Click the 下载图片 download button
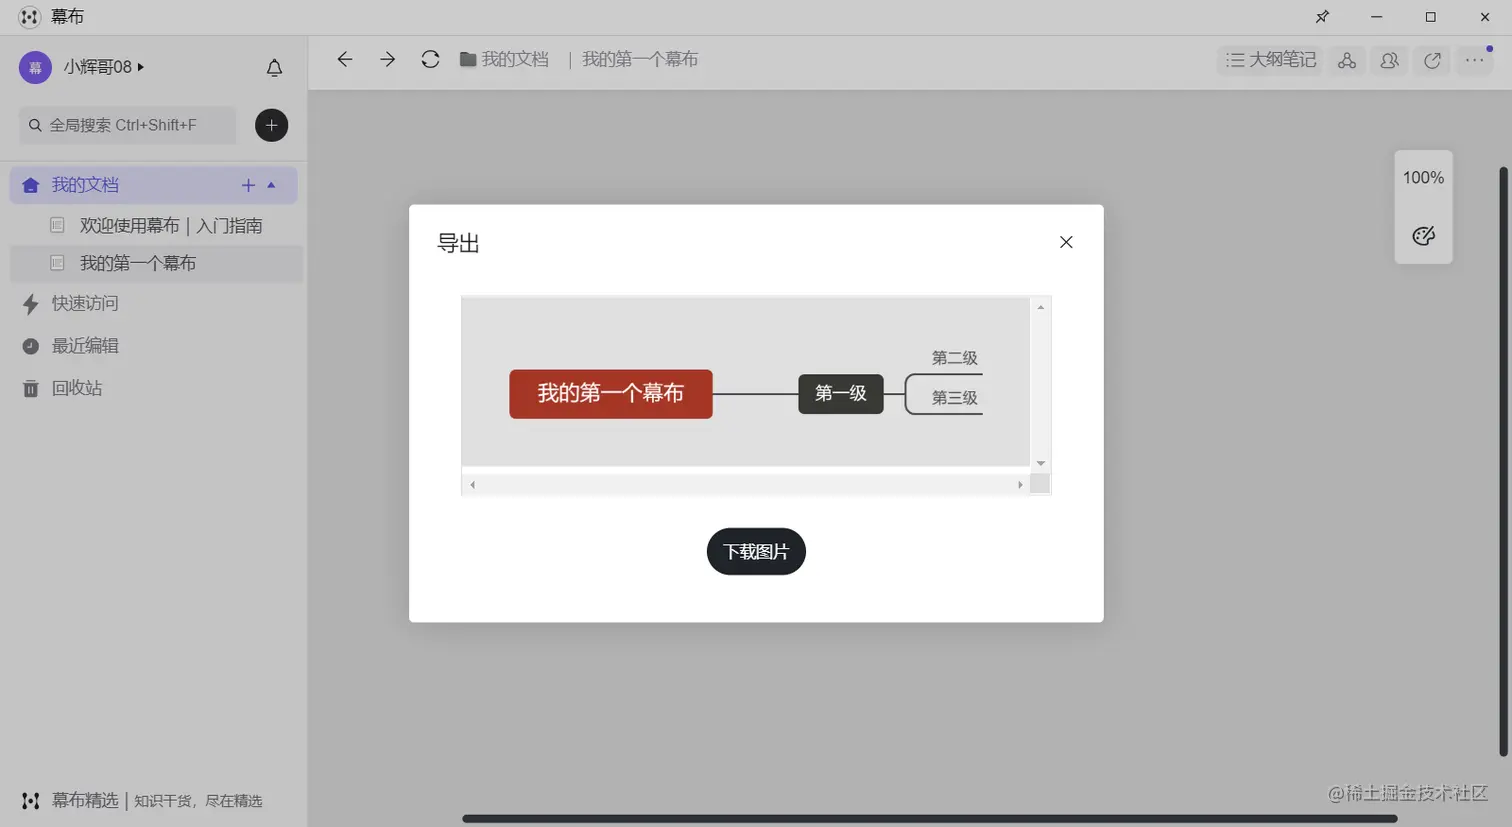1512x827 pixels. point(756,551)
